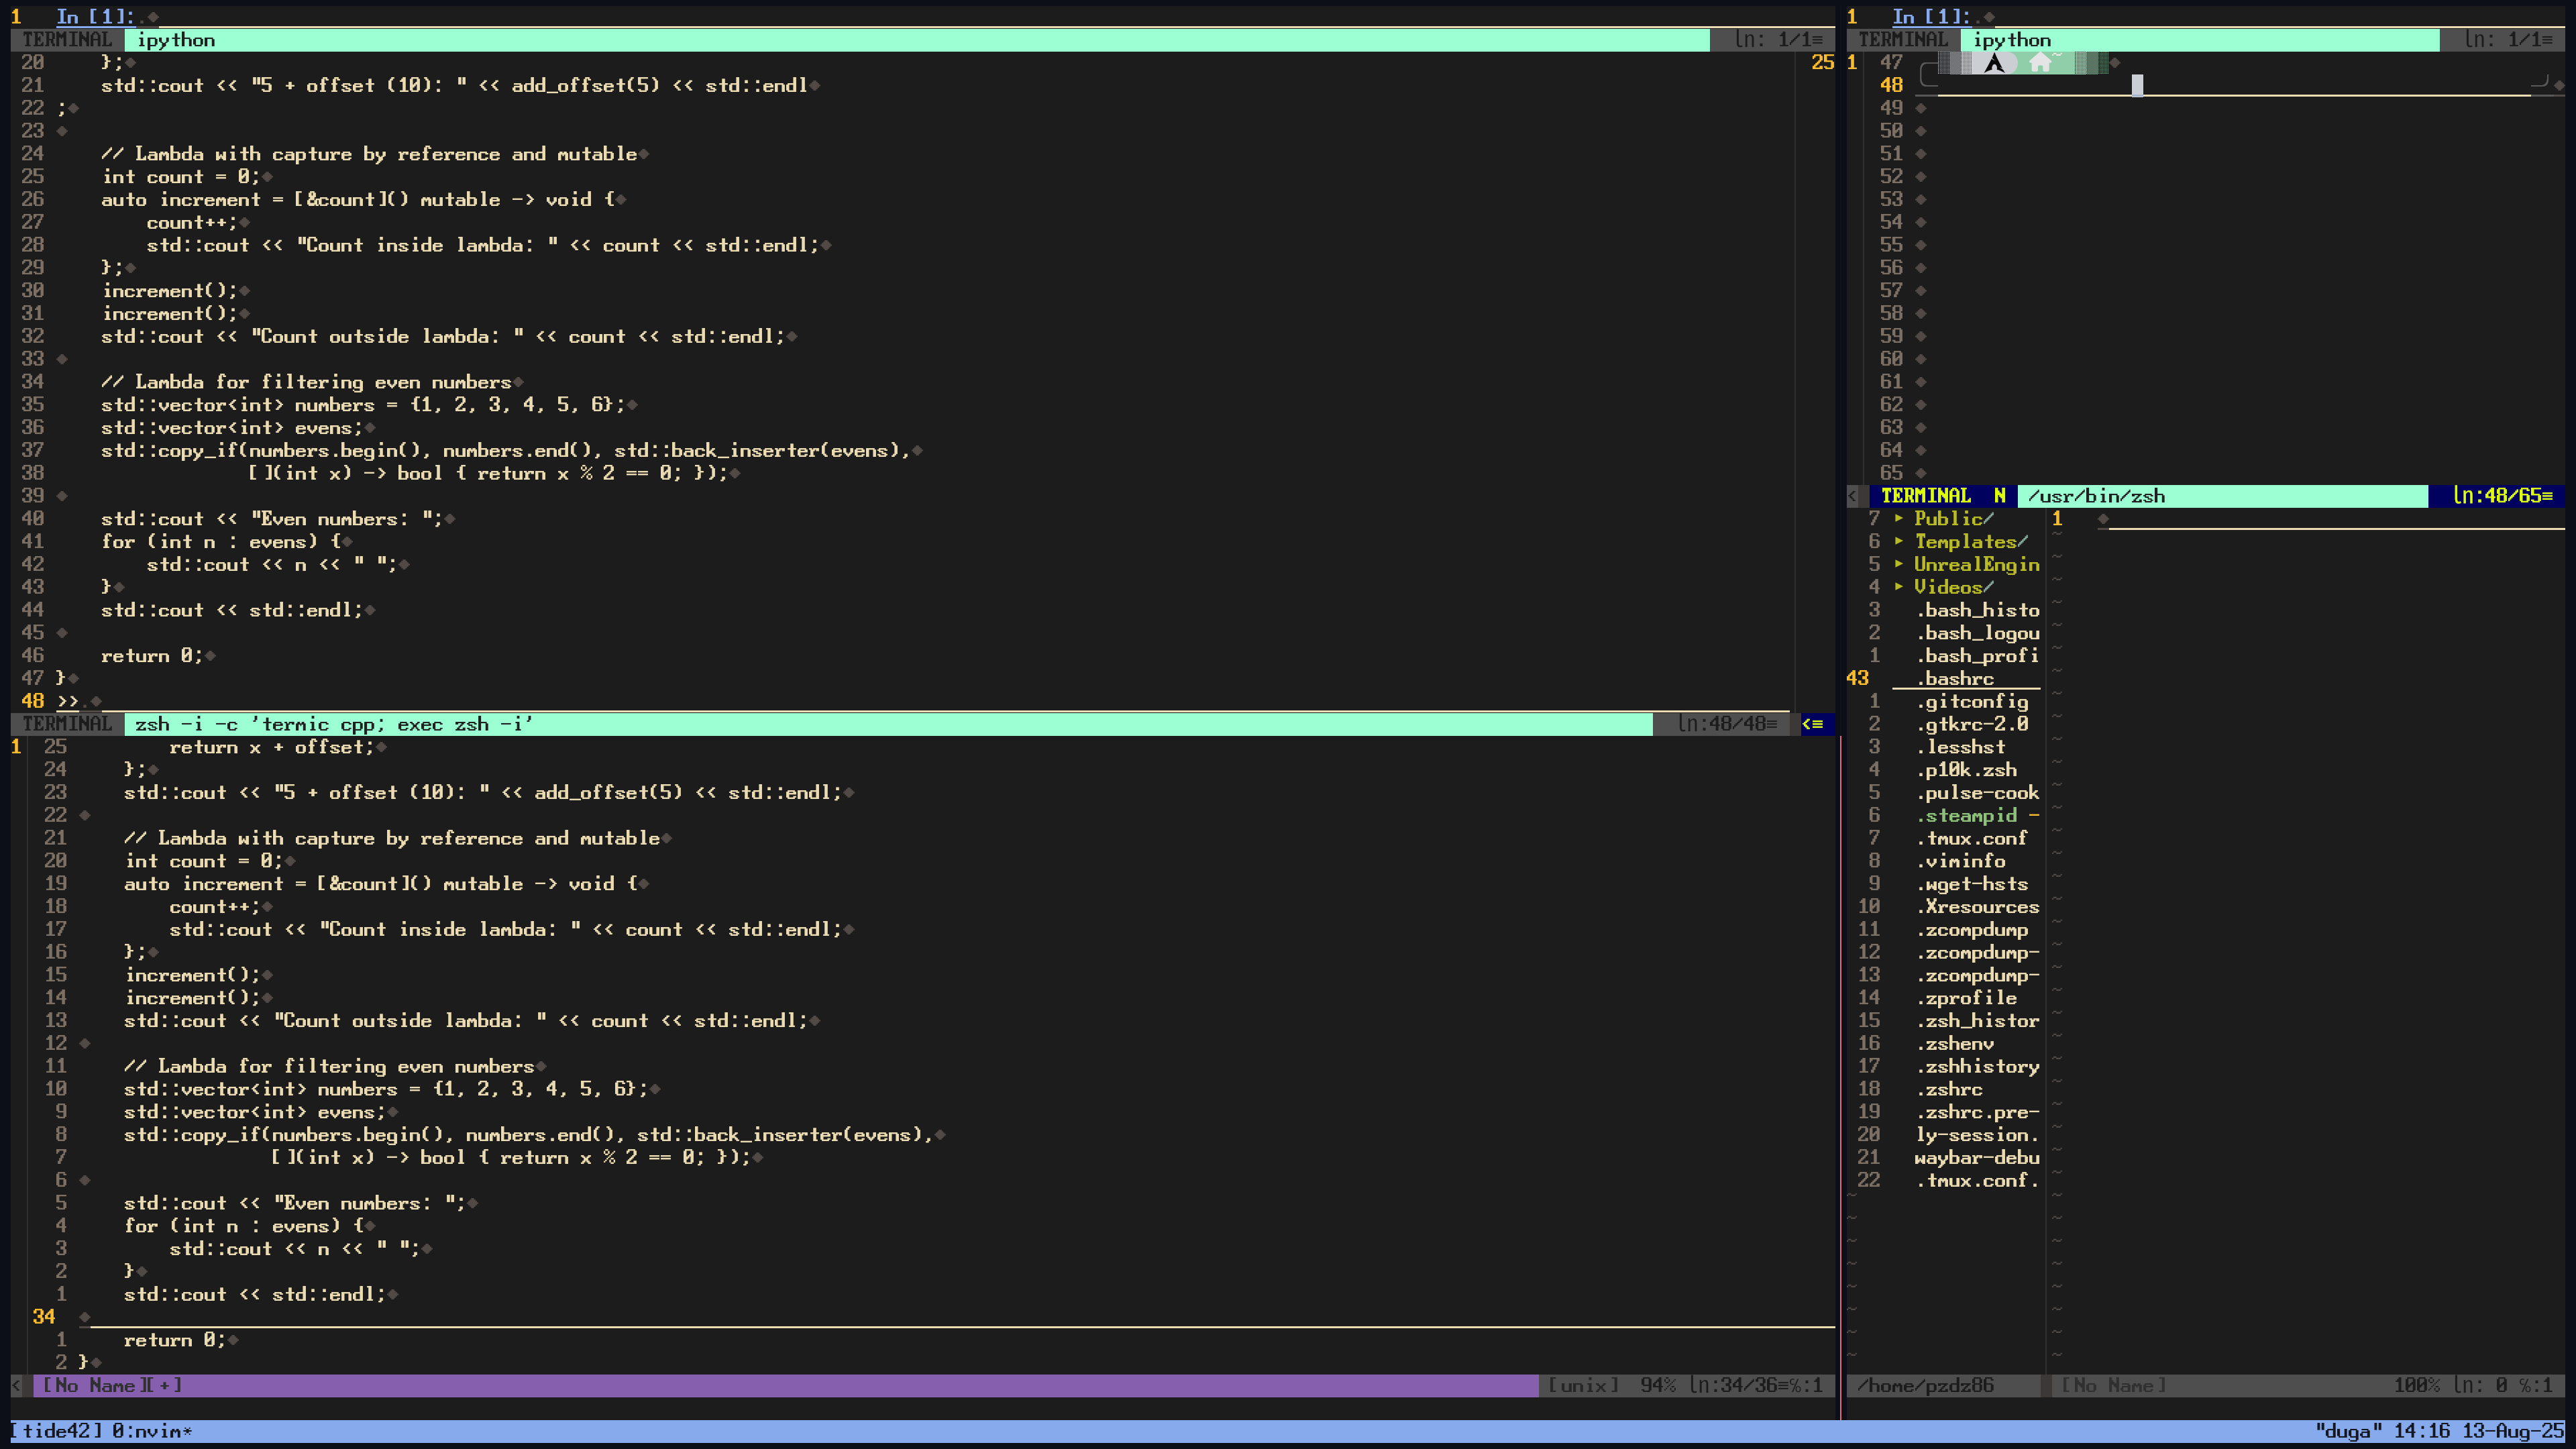The width and height of the screenshot is (2576, 1449).
Task: Expand the Templates/ folder triangle
Action: pos(1899,541)
